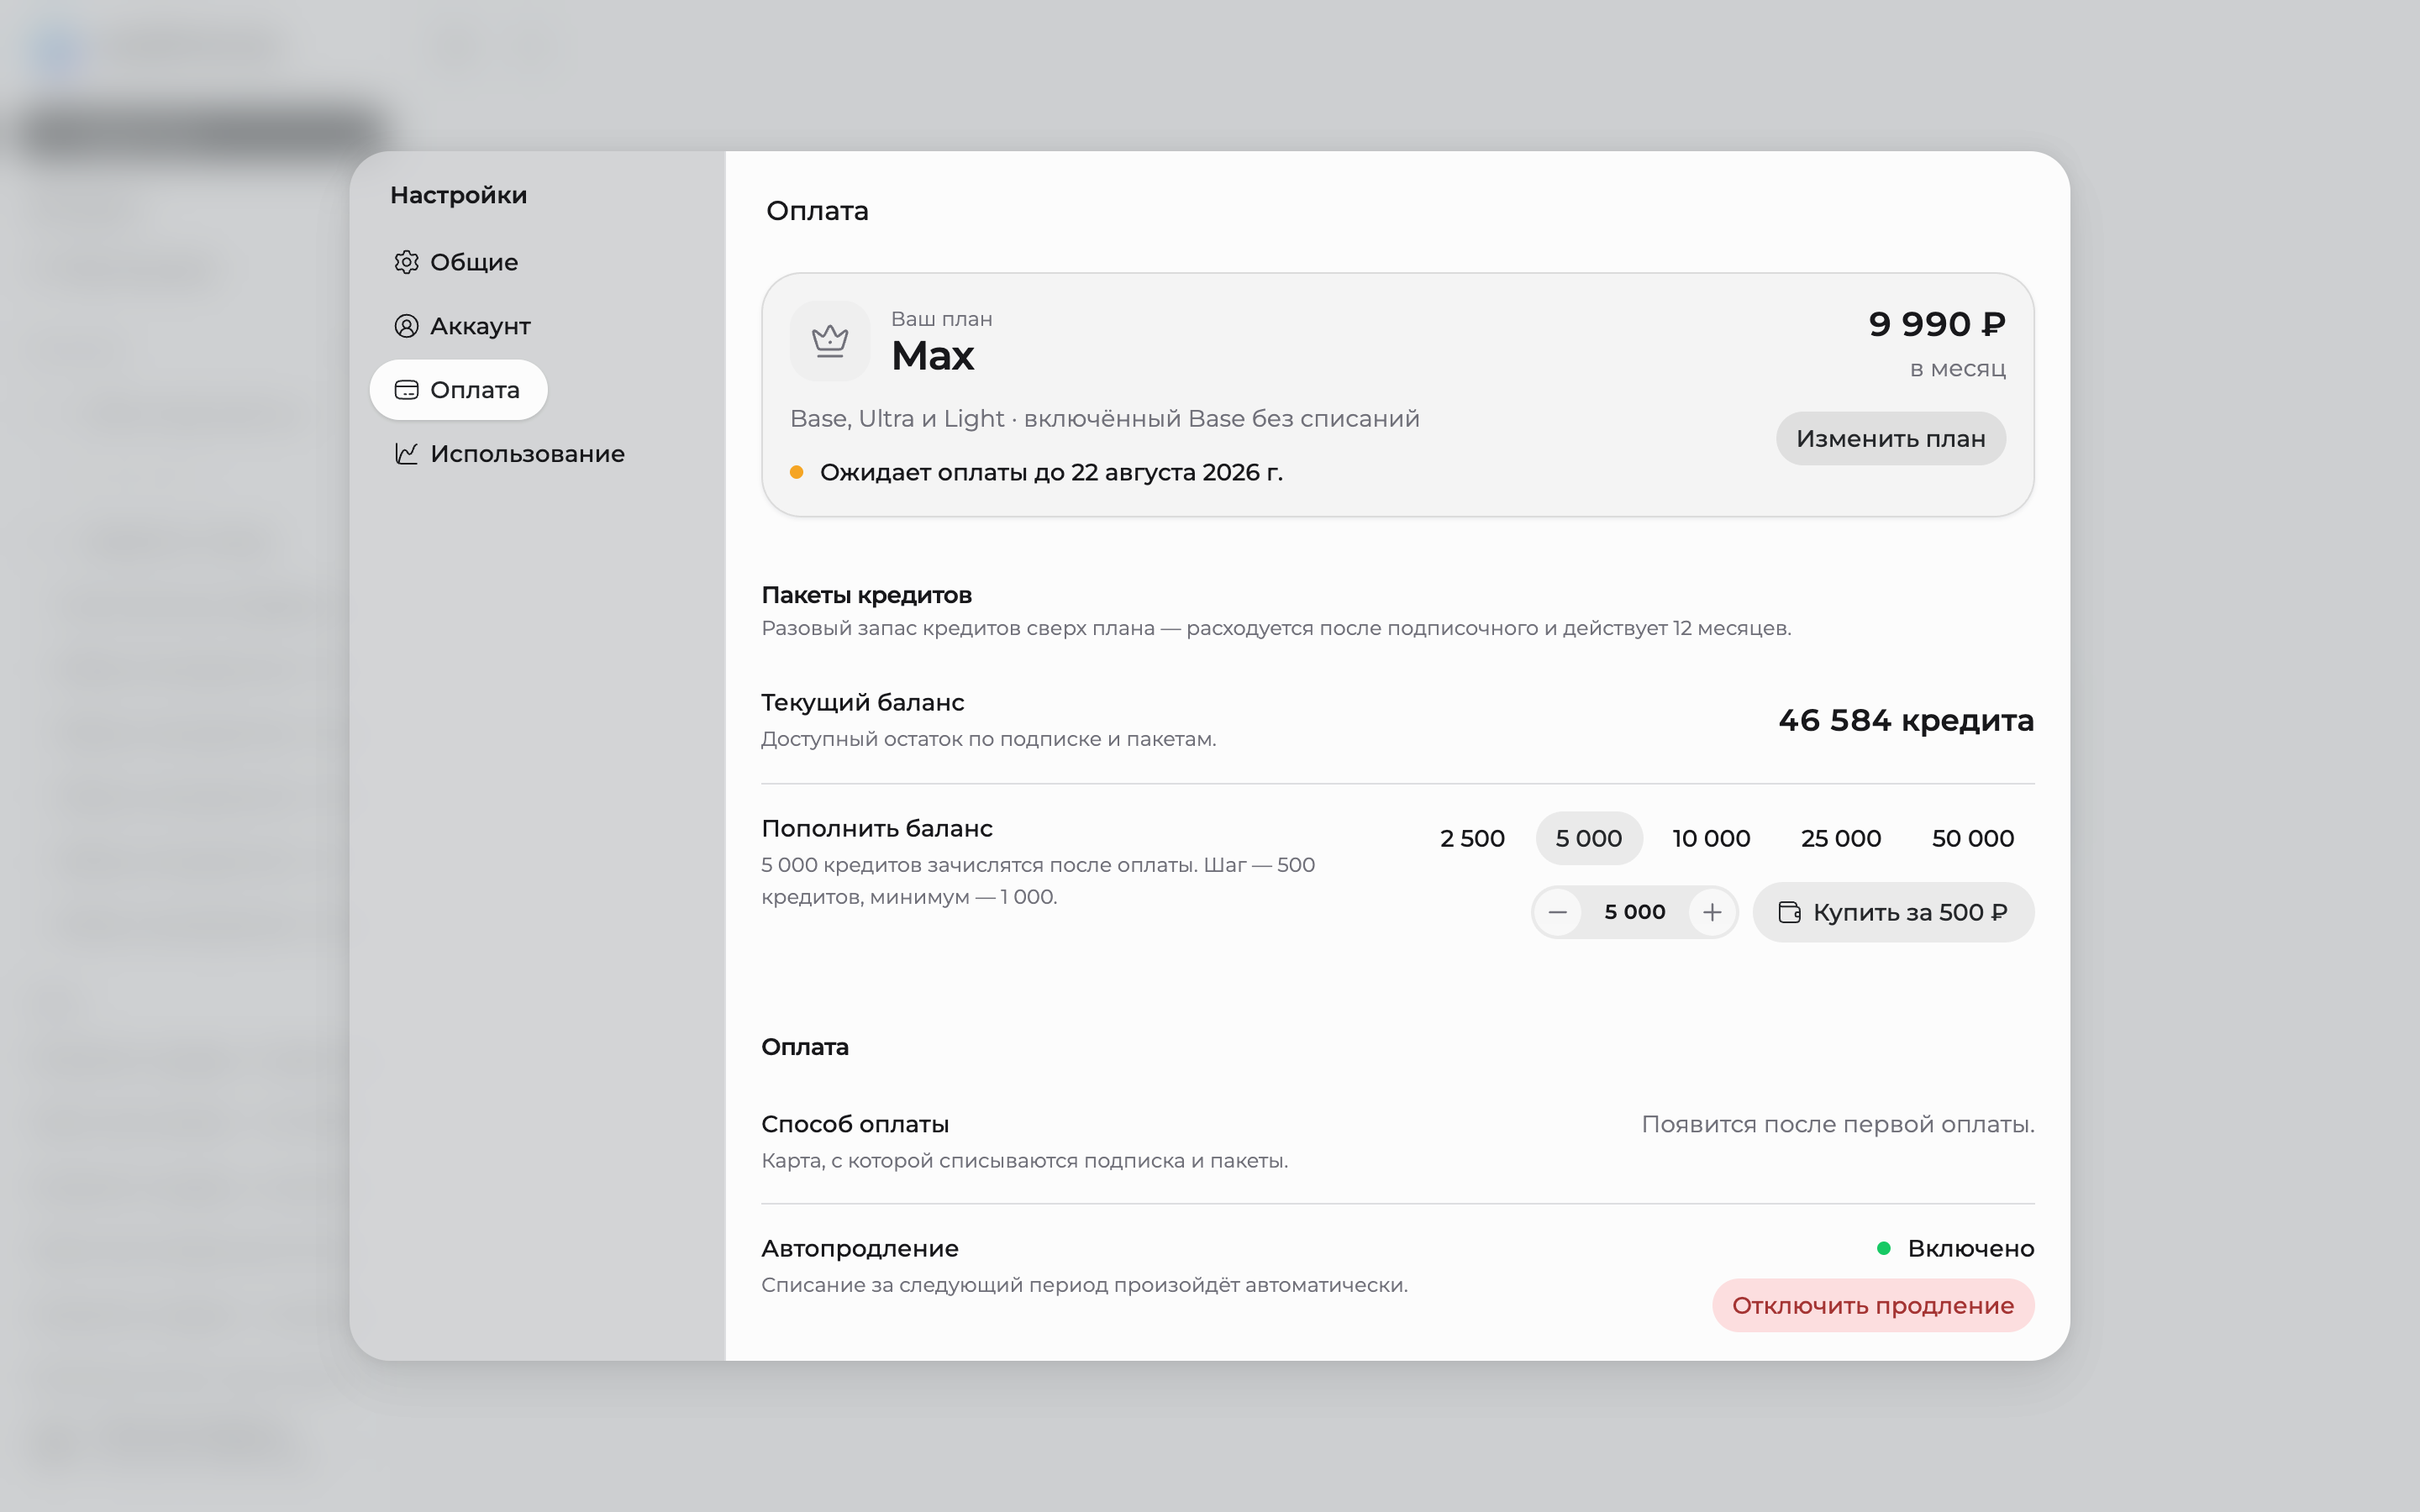Choose the 10 000 credits preset
Image resolution: width=2420 pixels, height=1512 pixels.
(1711, 838)
